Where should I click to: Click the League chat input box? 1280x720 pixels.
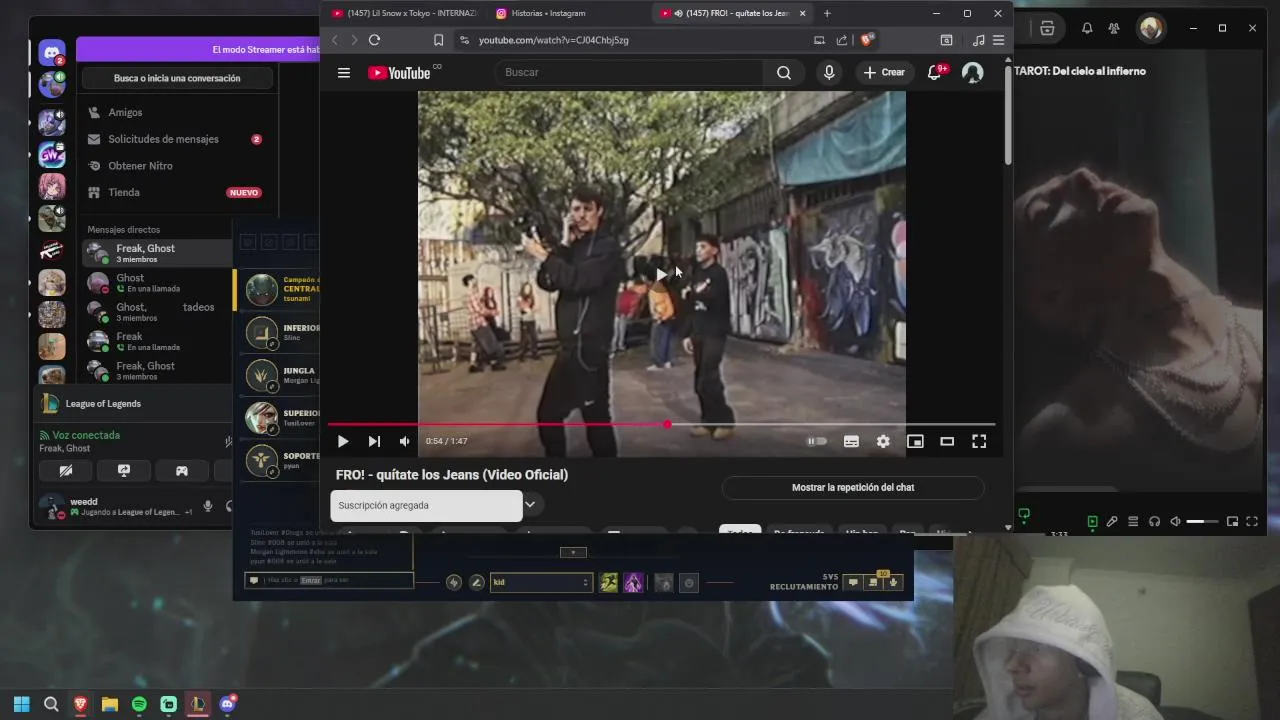329,580
